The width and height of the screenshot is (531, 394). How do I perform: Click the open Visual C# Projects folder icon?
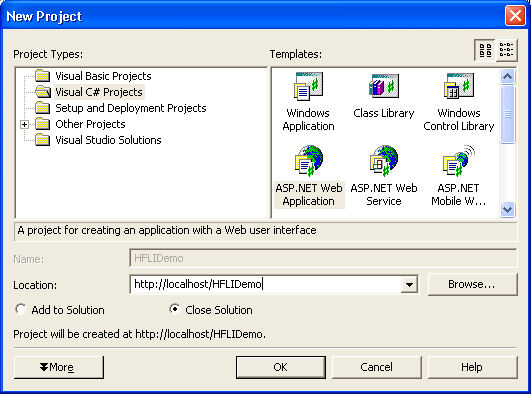pyautogui.click(x=43, y=92)
